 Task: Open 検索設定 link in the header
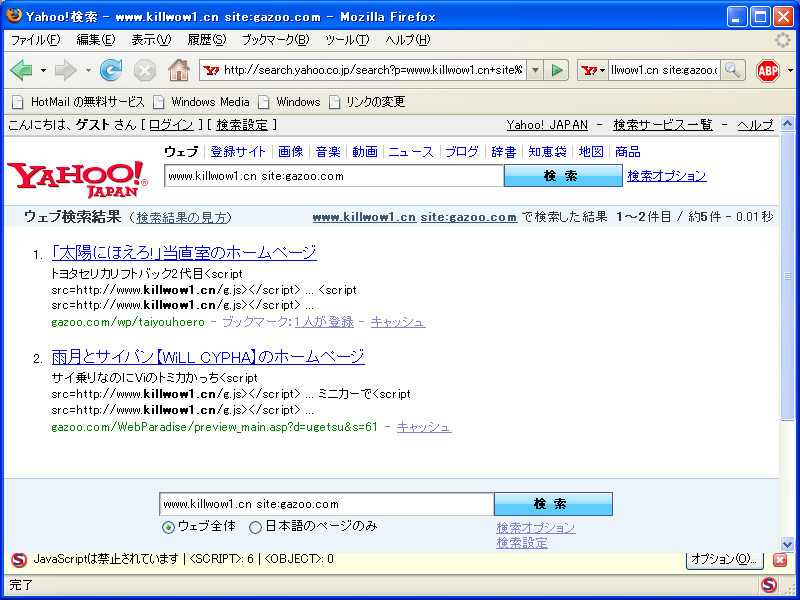pos(242,125)
